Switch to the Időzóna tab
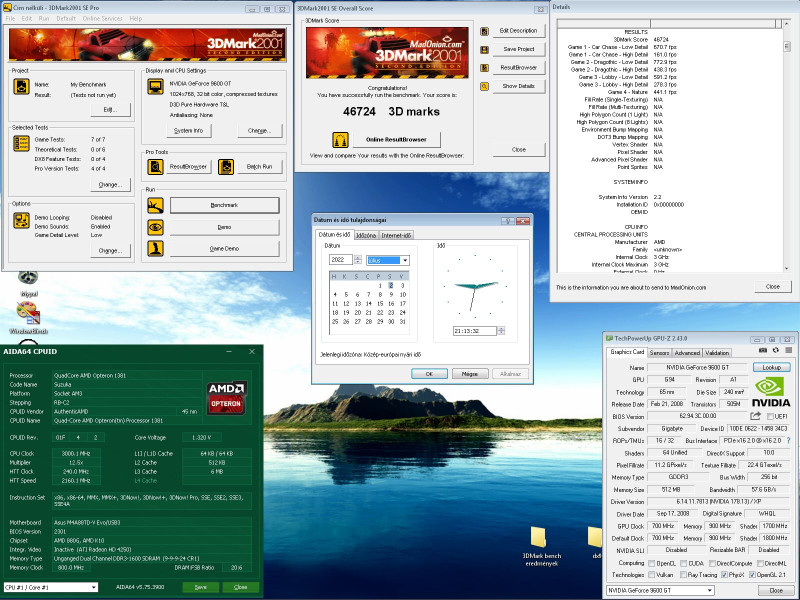800x600 pixels. tap(366, 235)
